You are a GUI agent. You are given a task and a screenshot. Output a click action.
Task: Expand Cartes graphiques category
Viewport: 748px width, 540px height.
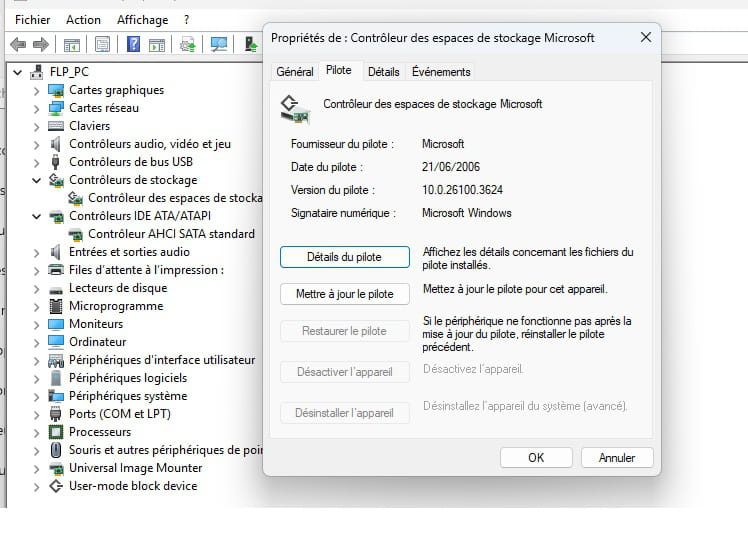tap(36, 91)
